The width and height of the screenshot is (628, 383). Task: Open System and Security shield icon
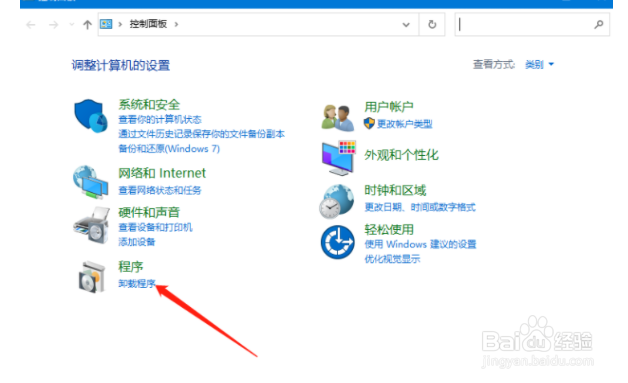pos(91,116)
